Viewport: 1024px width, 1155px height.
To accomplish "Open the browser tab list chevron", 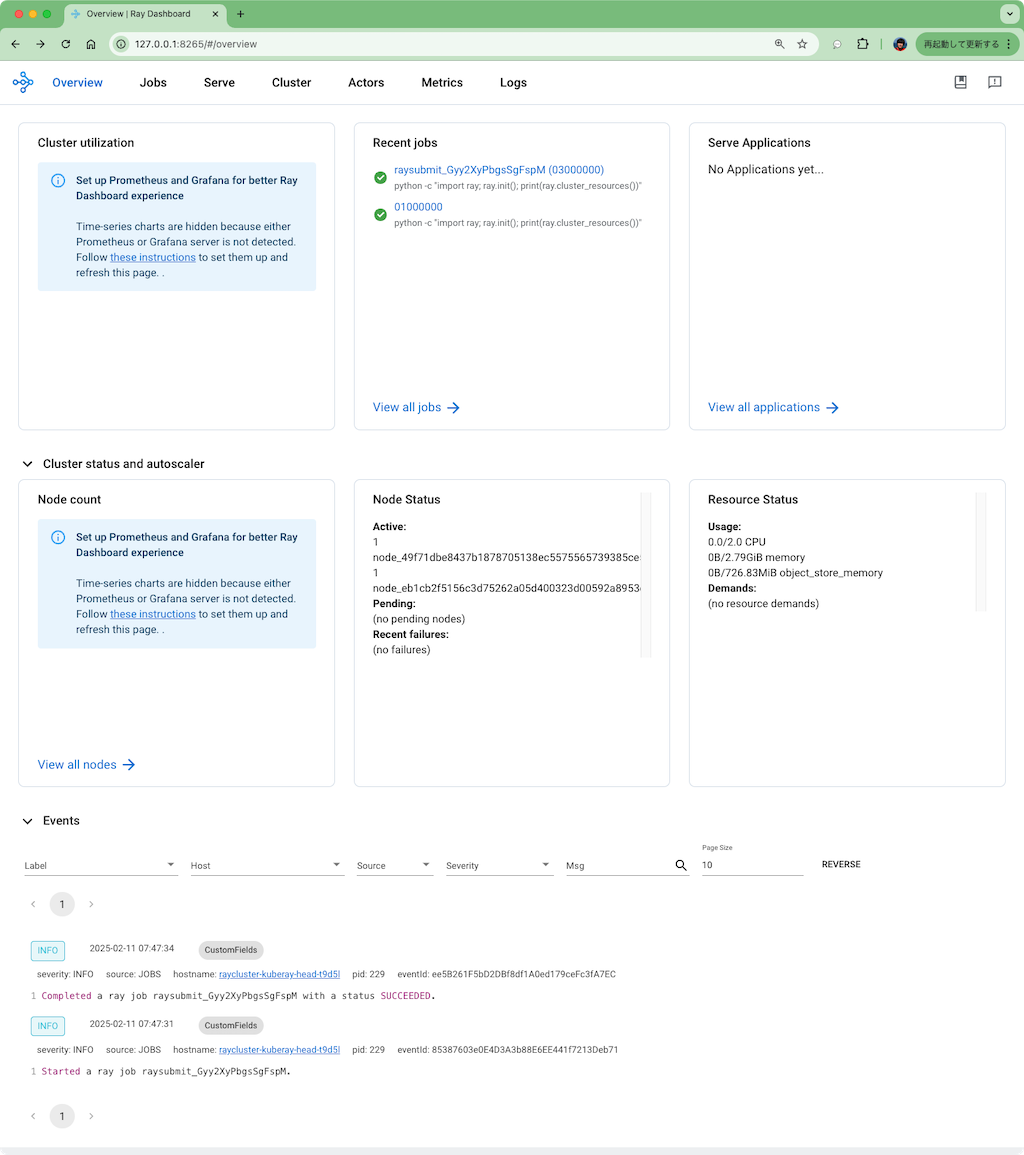I will 1009,14.
